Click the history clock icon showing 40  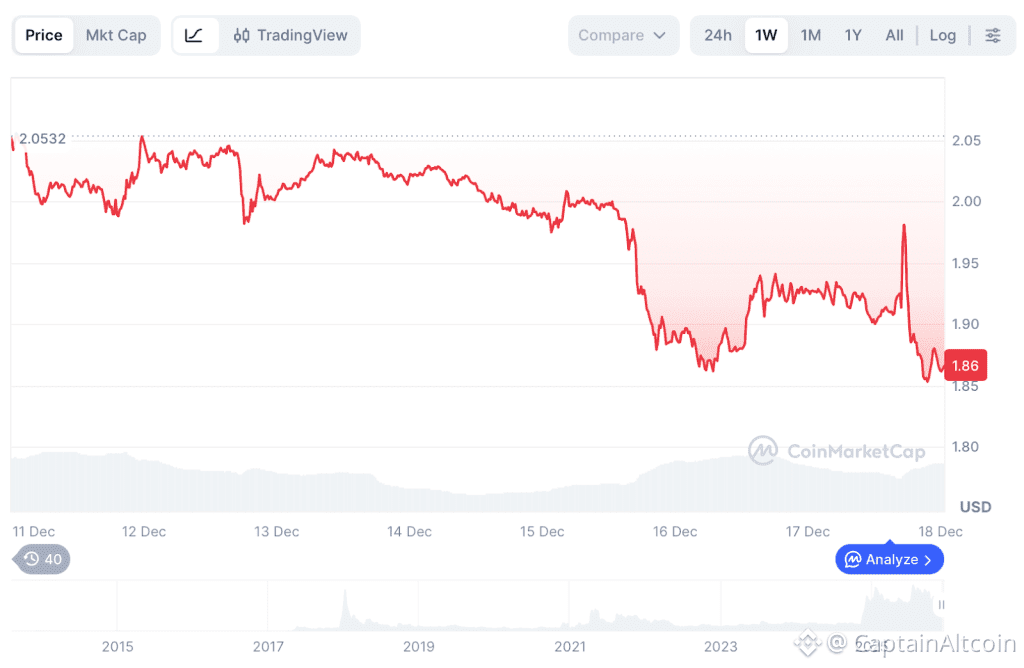click(41, 559)
